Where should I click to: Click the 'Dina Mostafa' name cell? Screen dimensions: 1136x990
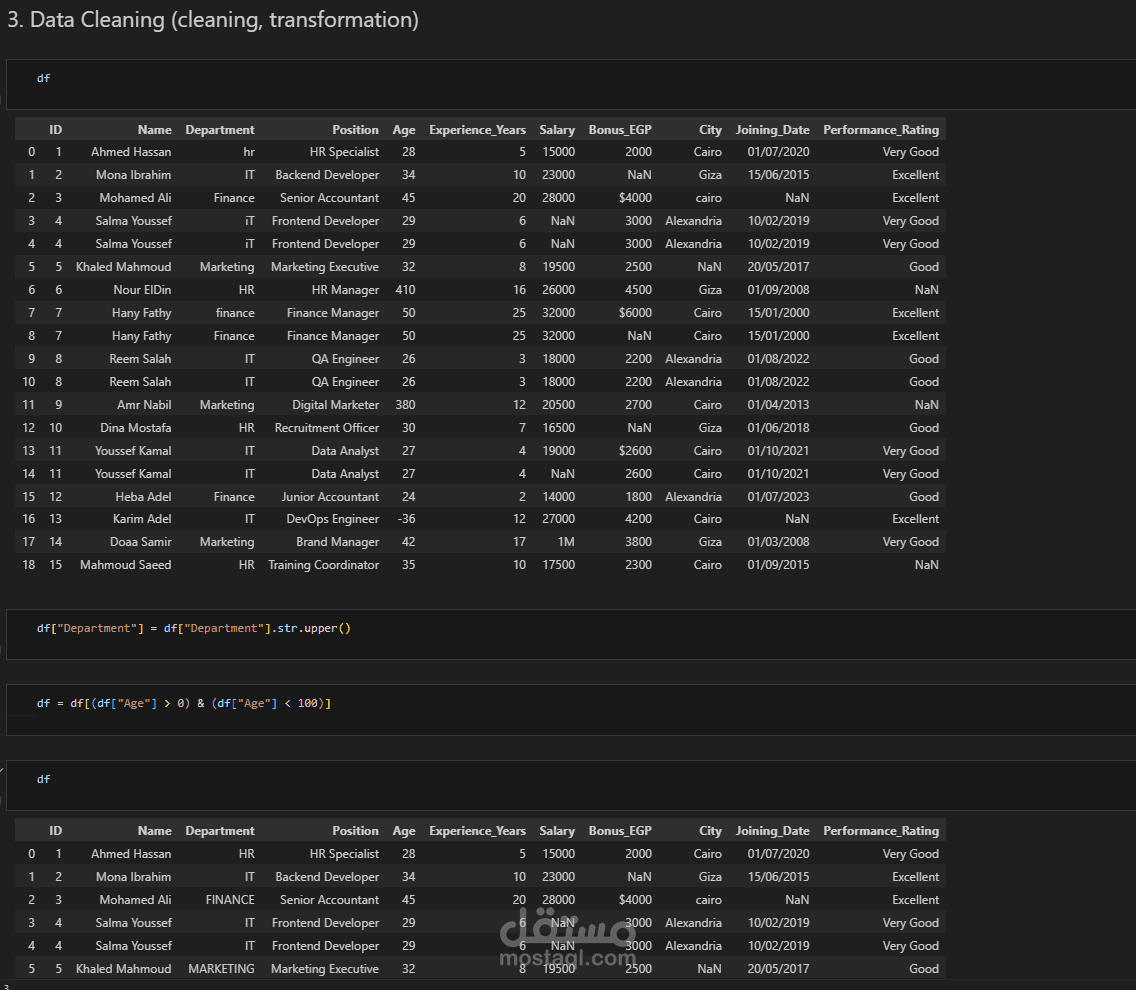pyautogui.click(x=135, y=428)
